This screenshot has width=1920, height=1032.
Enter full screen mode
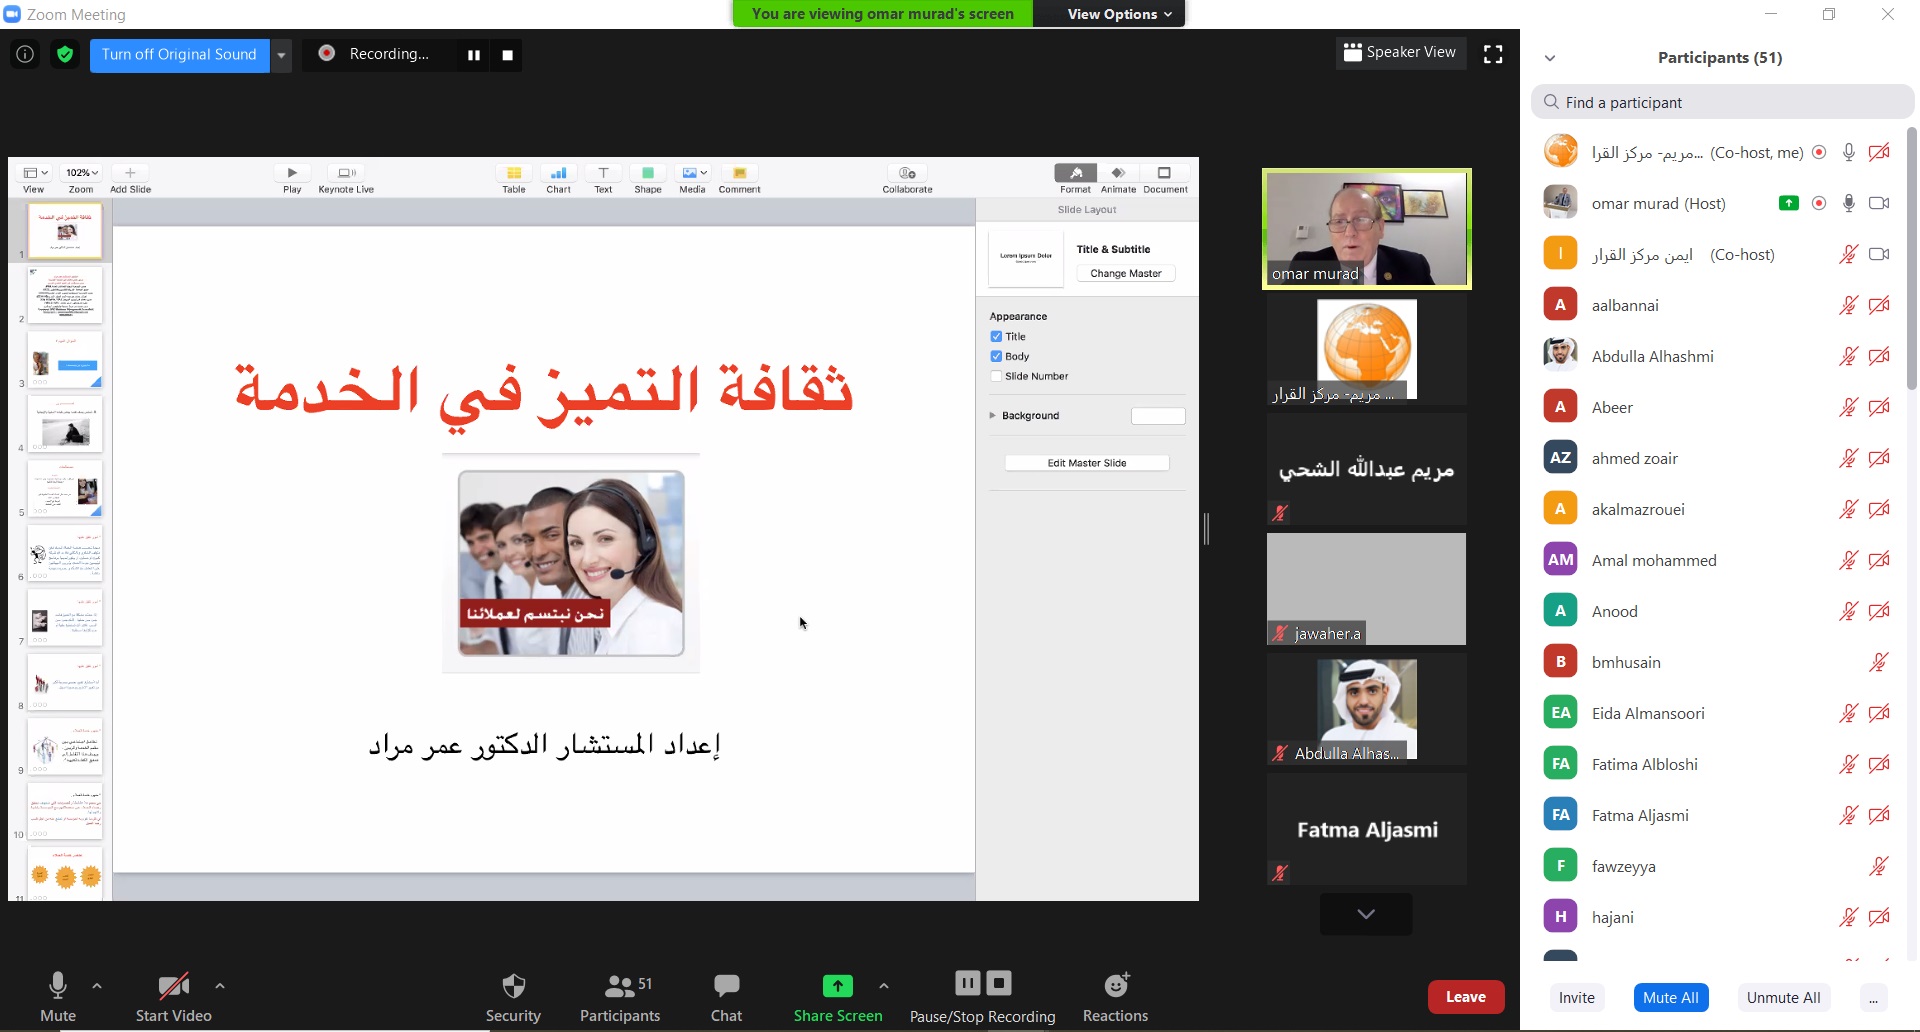point(1493,55)
